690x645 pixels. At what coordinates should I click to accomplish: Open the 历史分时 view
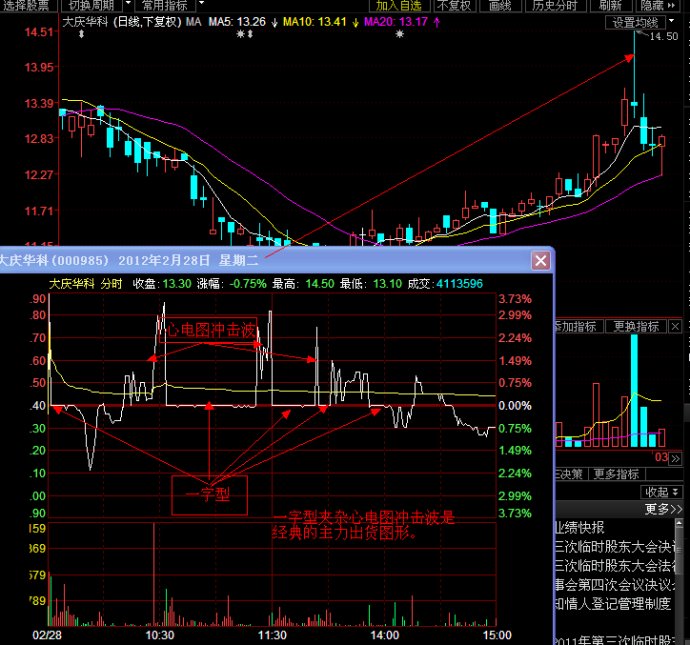555,5
